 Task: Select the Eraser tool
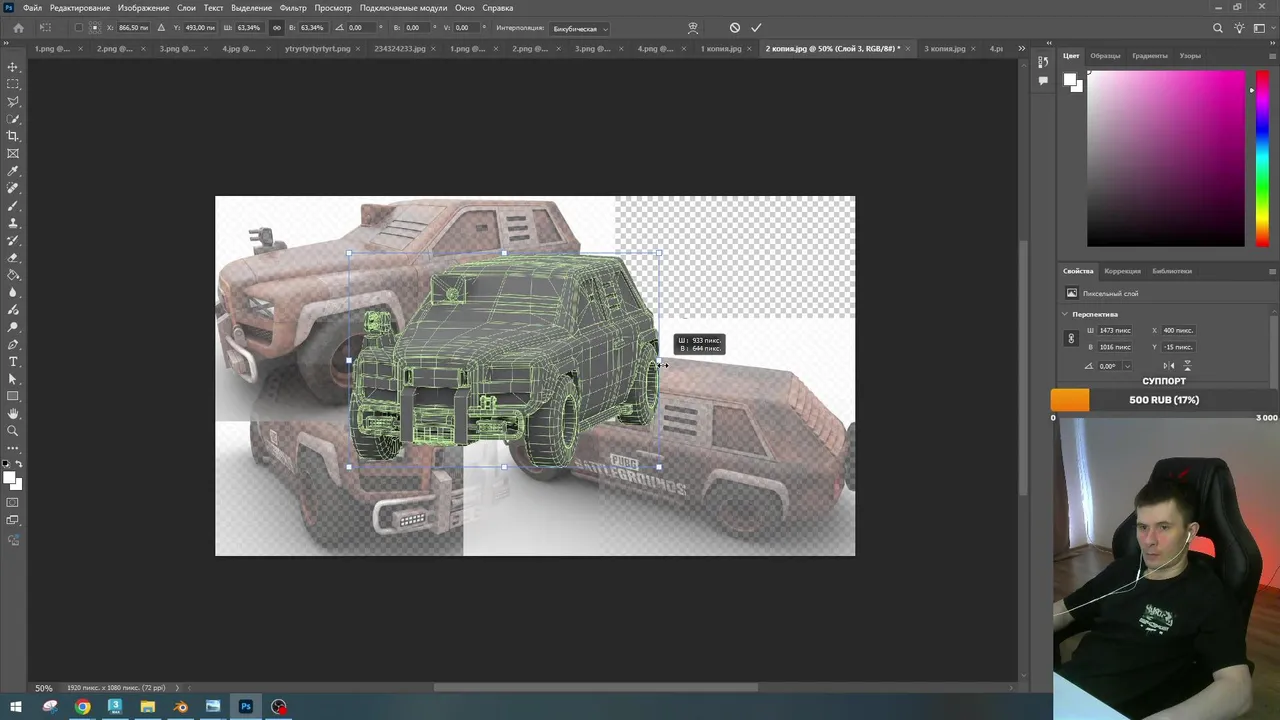13,258
